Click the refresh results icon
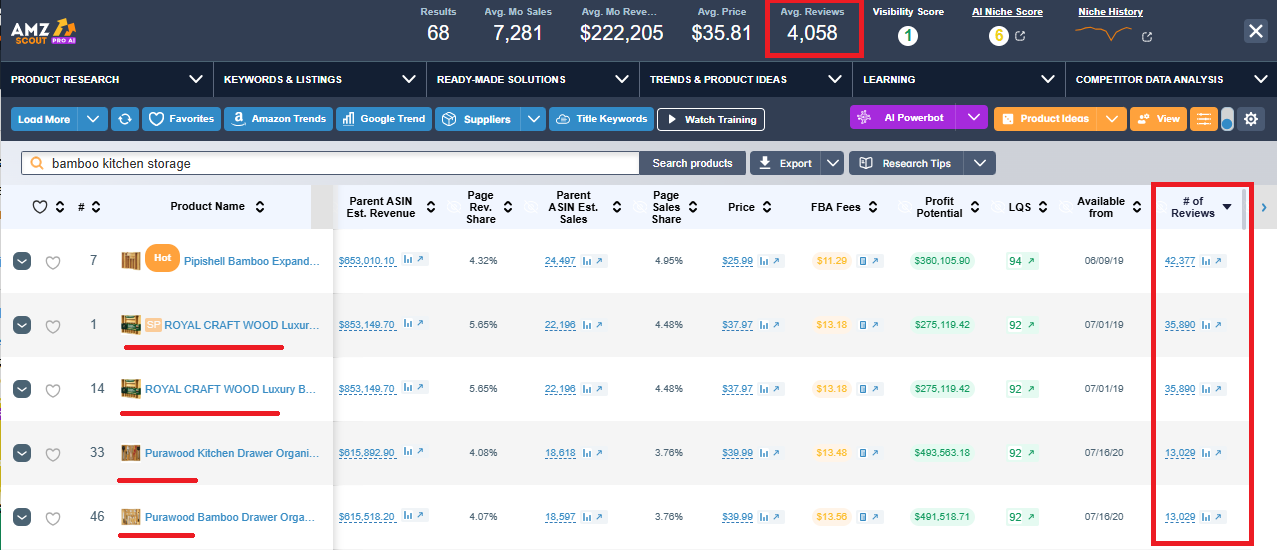 tap(125, 119)
